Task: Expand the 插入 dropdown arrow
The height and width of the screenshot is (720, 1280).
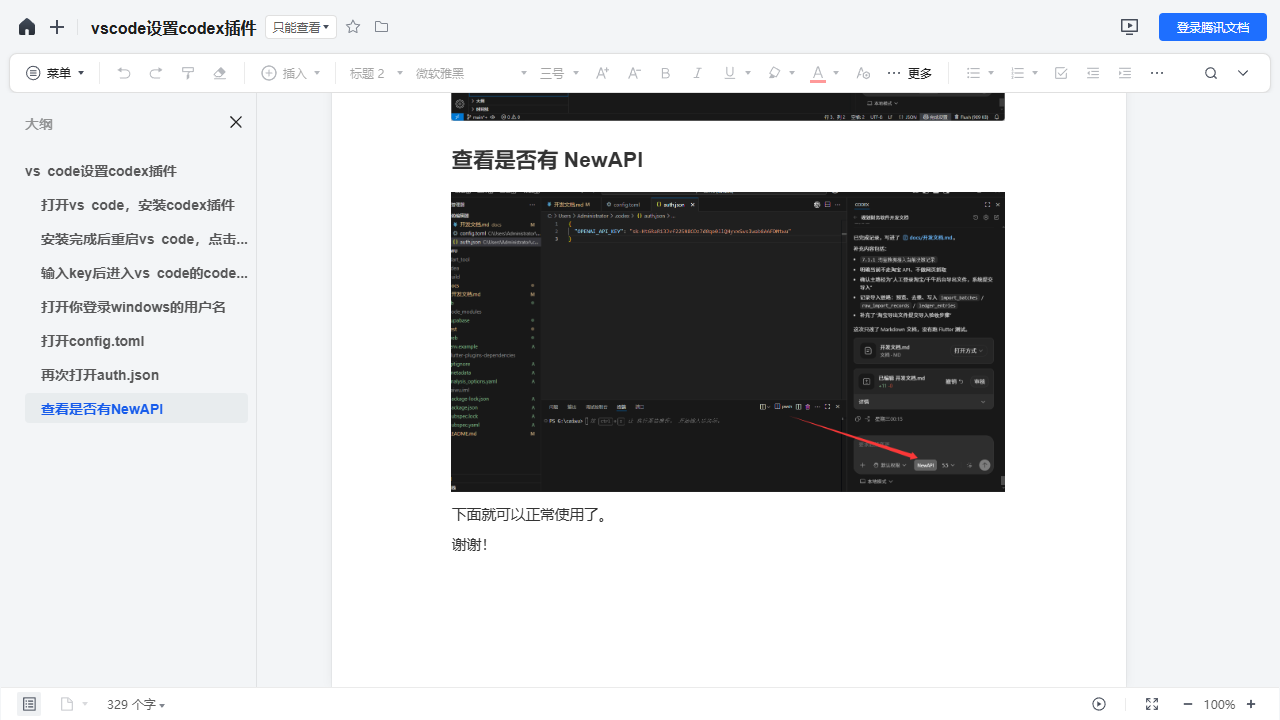Action: [317, 73]
